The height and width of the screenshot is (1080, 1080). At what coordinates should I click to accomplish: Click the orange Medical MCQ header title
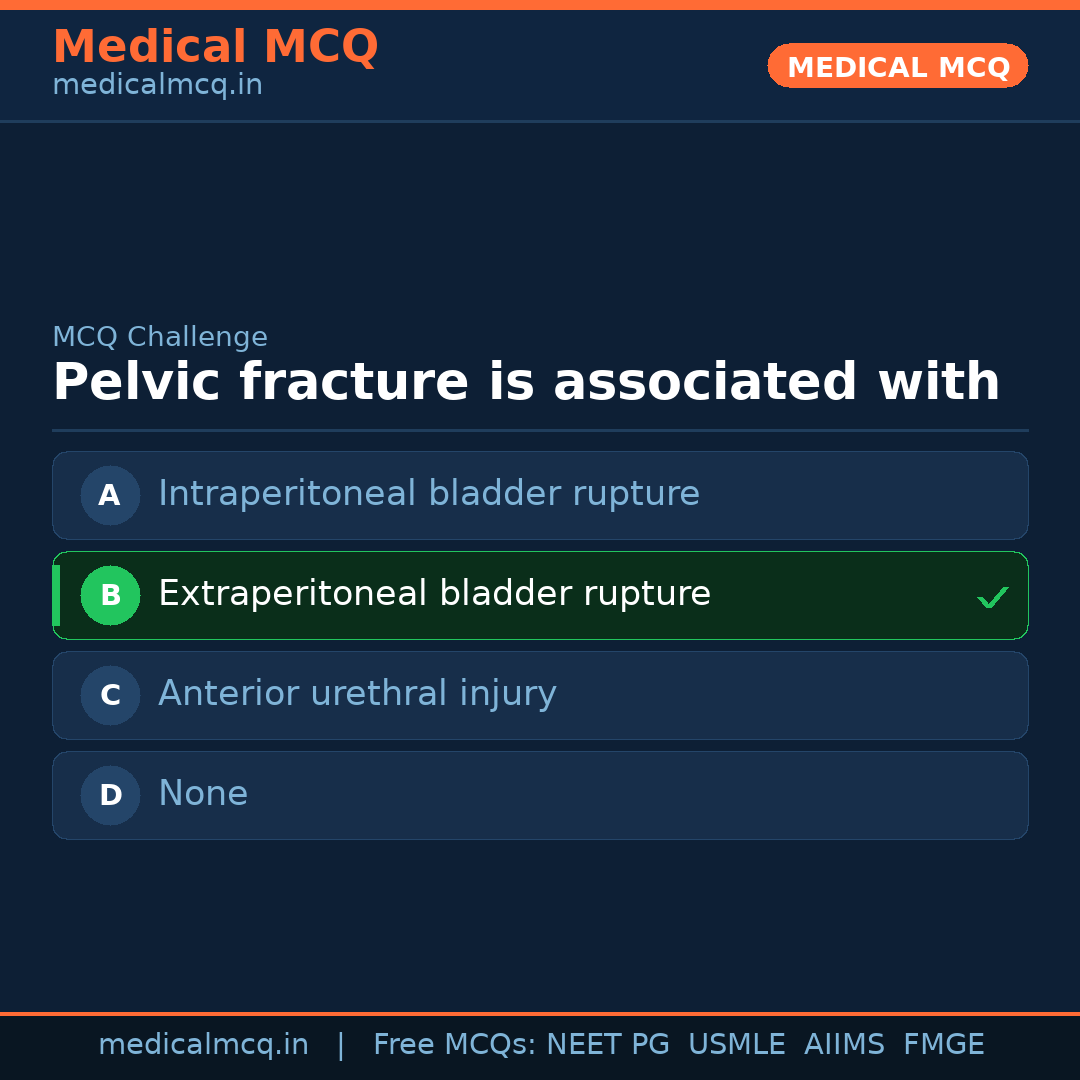pyautogui.click(x=215, y=47)
